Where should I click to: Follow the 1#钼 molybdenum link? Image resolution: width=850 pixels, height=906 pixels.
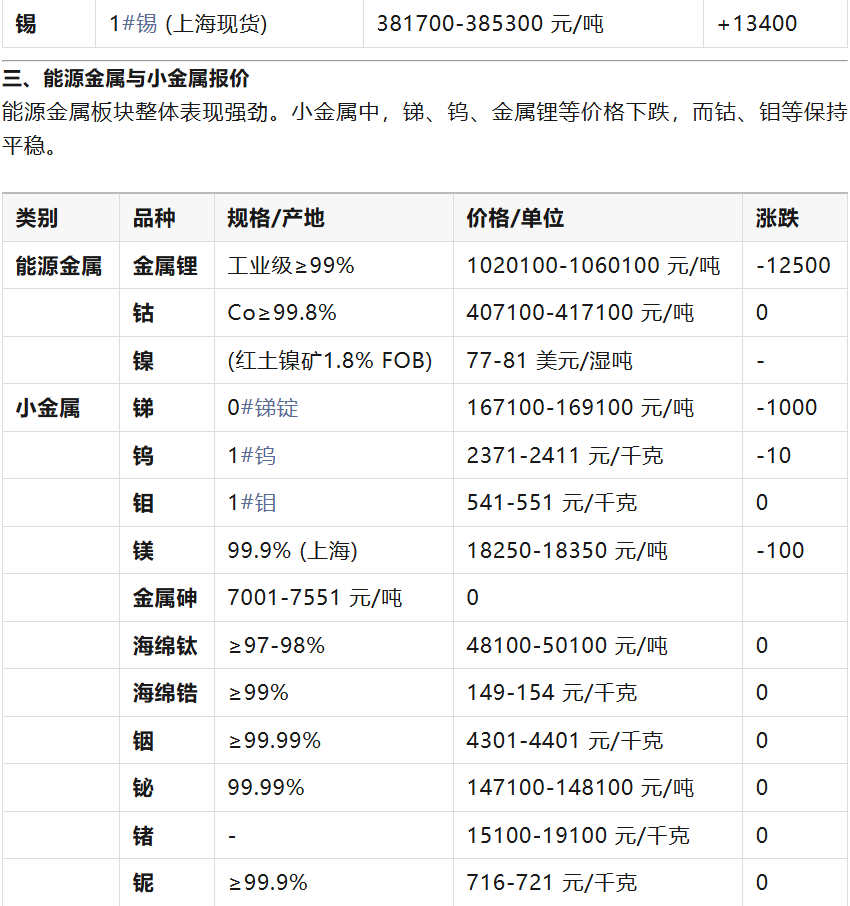pyautogui.click(x=257, y=503)
